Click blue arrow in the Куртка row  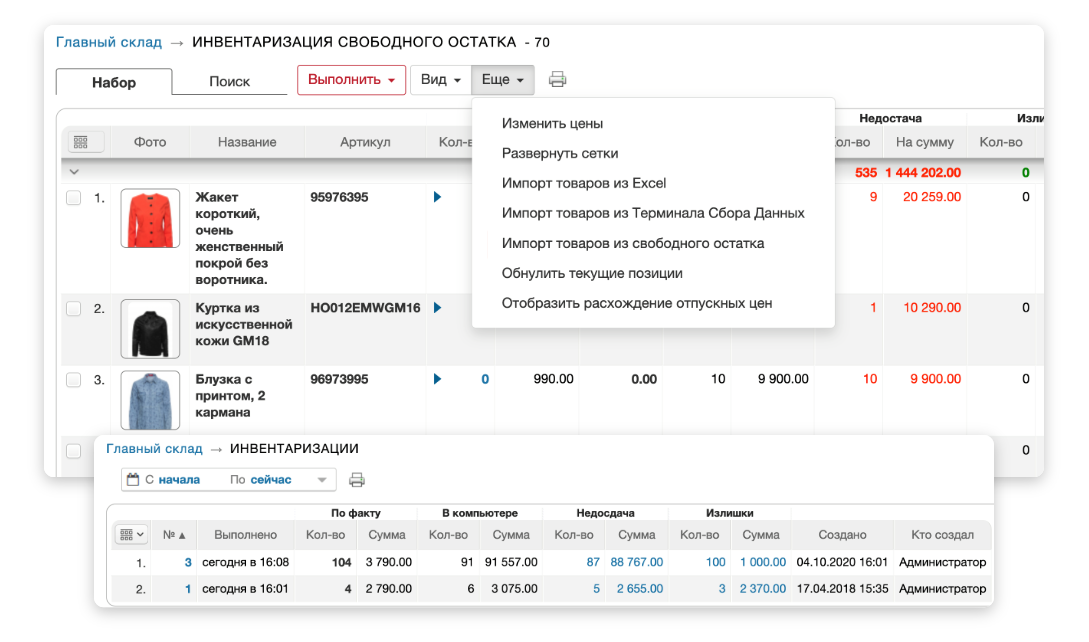pyautogui.click(x=437, y=308)
